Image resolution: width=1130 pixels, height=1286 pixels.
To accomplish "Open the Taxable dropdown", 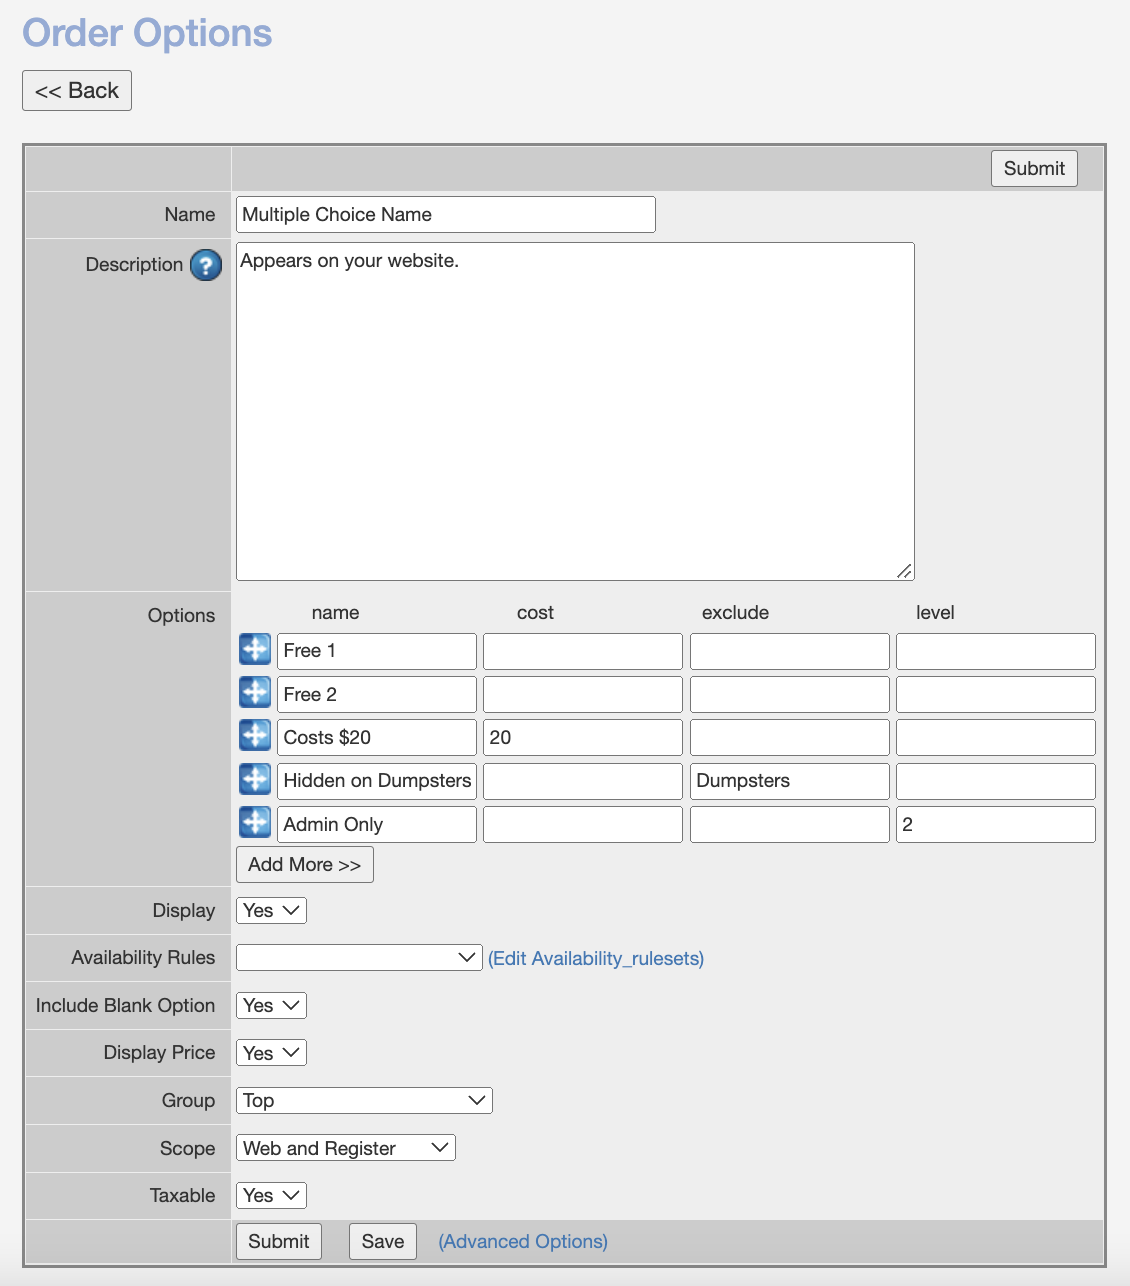I will 271,1195.
